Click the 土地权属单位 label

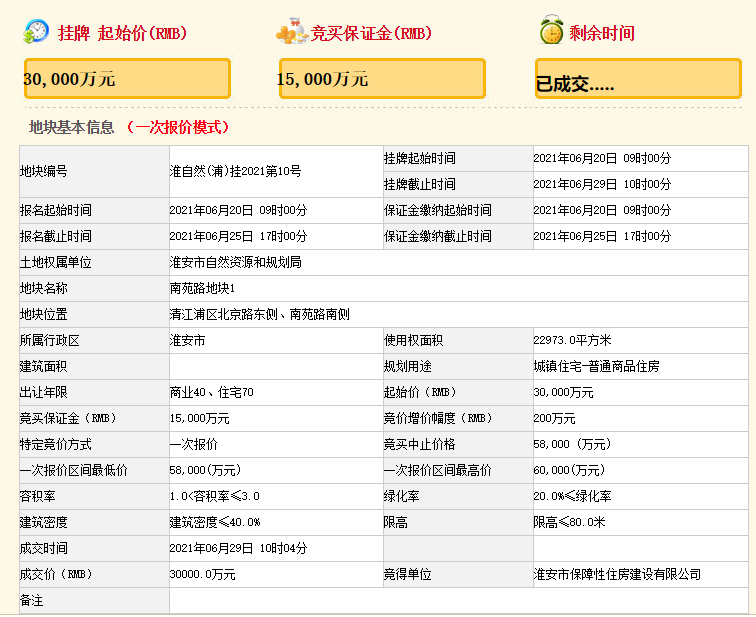point(55,262)
